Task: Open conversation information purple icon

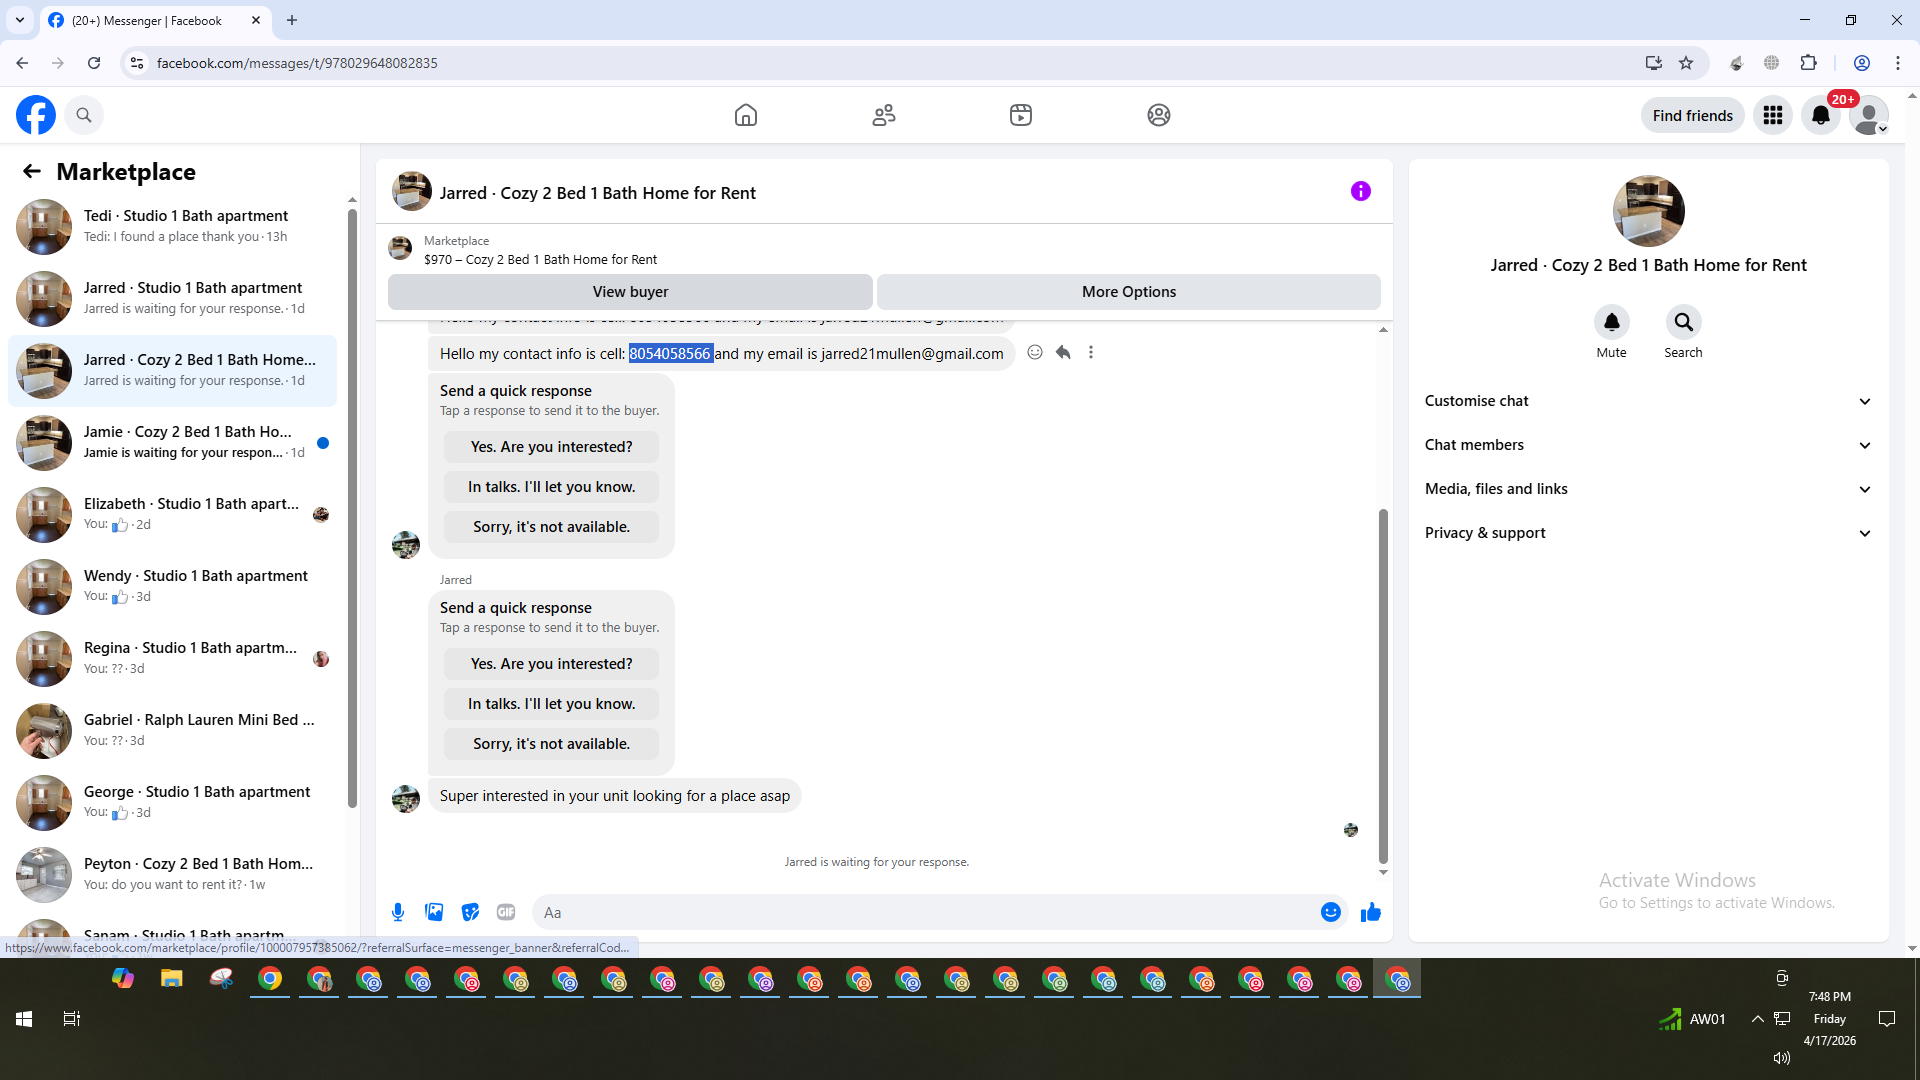Action: (x=1360, y=191)
